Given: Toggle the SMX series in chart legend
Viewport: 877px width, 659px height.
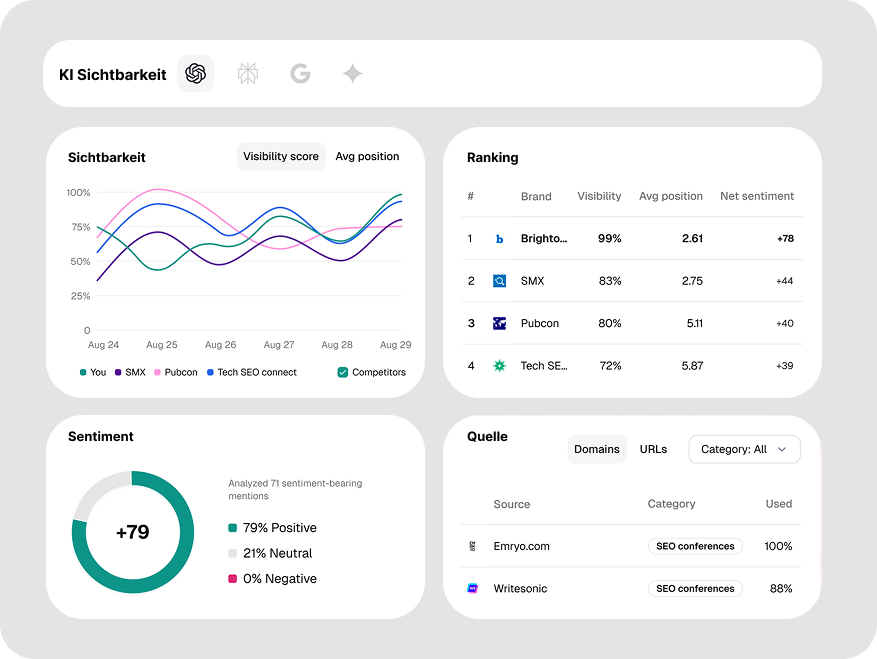Looking at the screenshot, I should tap(129, 372).
